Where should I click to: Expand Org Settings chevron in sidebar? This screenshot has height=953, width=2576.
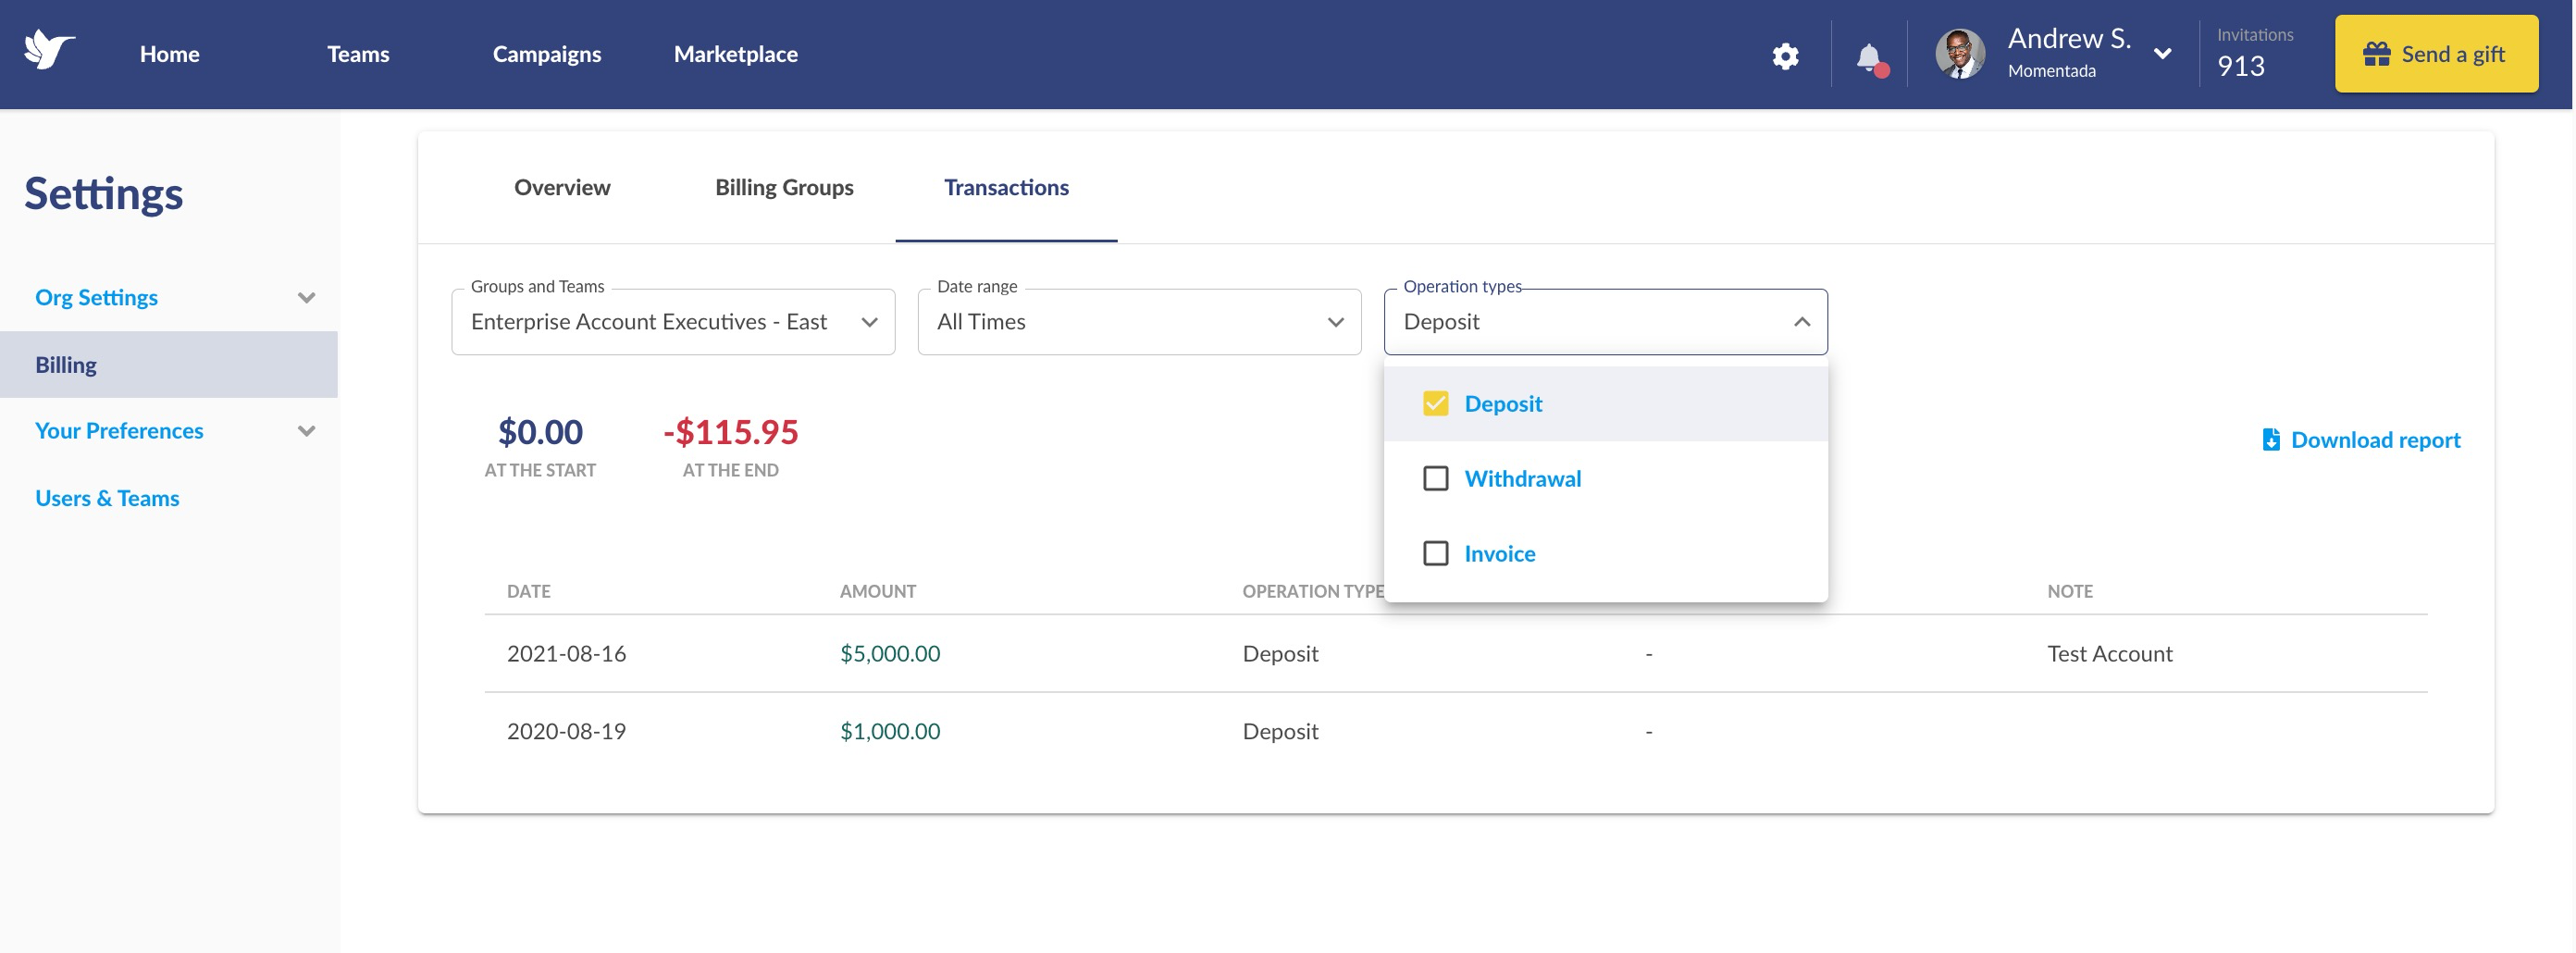tap(306, 298)
